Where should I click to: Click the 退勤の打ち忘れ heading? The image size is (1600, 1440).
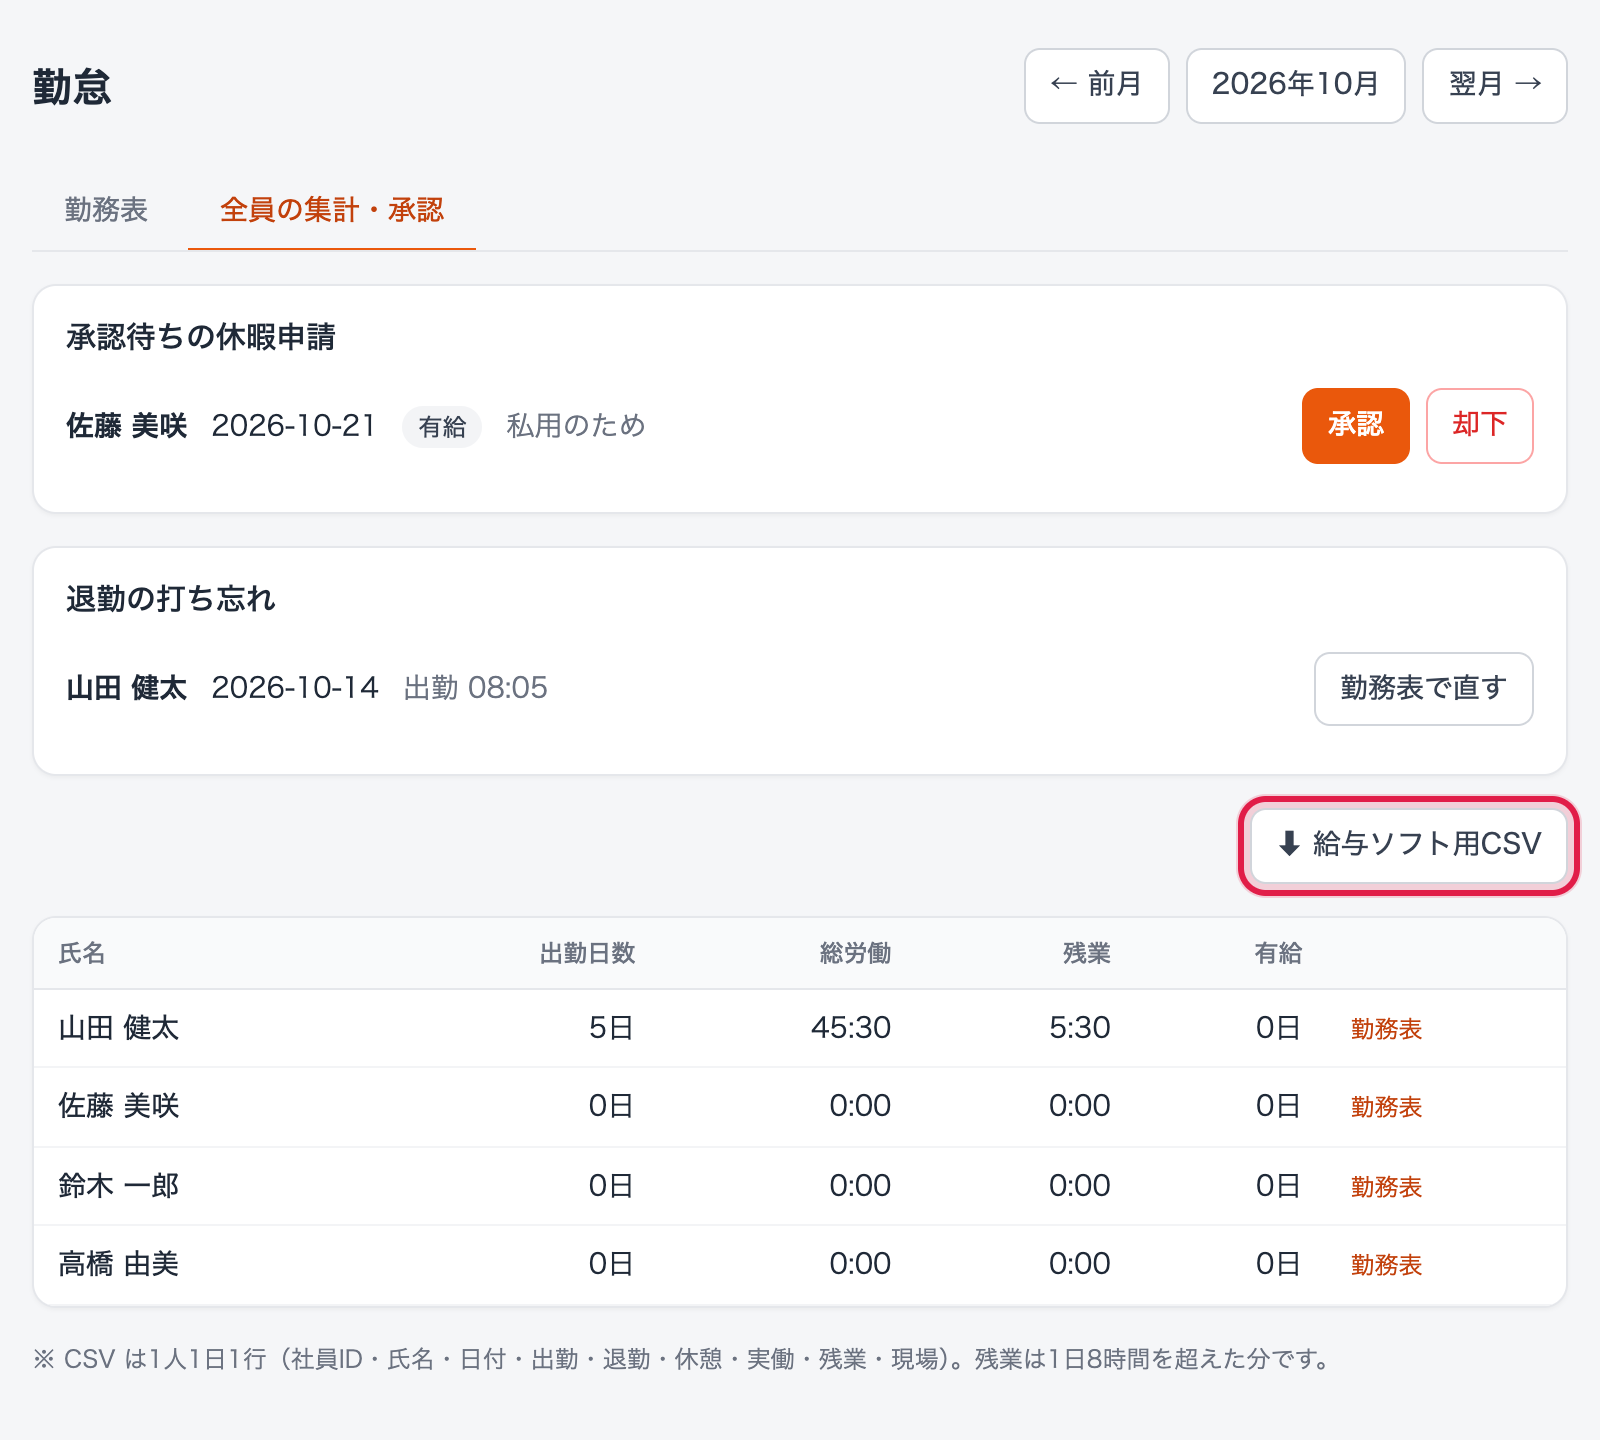pos(171,600)
